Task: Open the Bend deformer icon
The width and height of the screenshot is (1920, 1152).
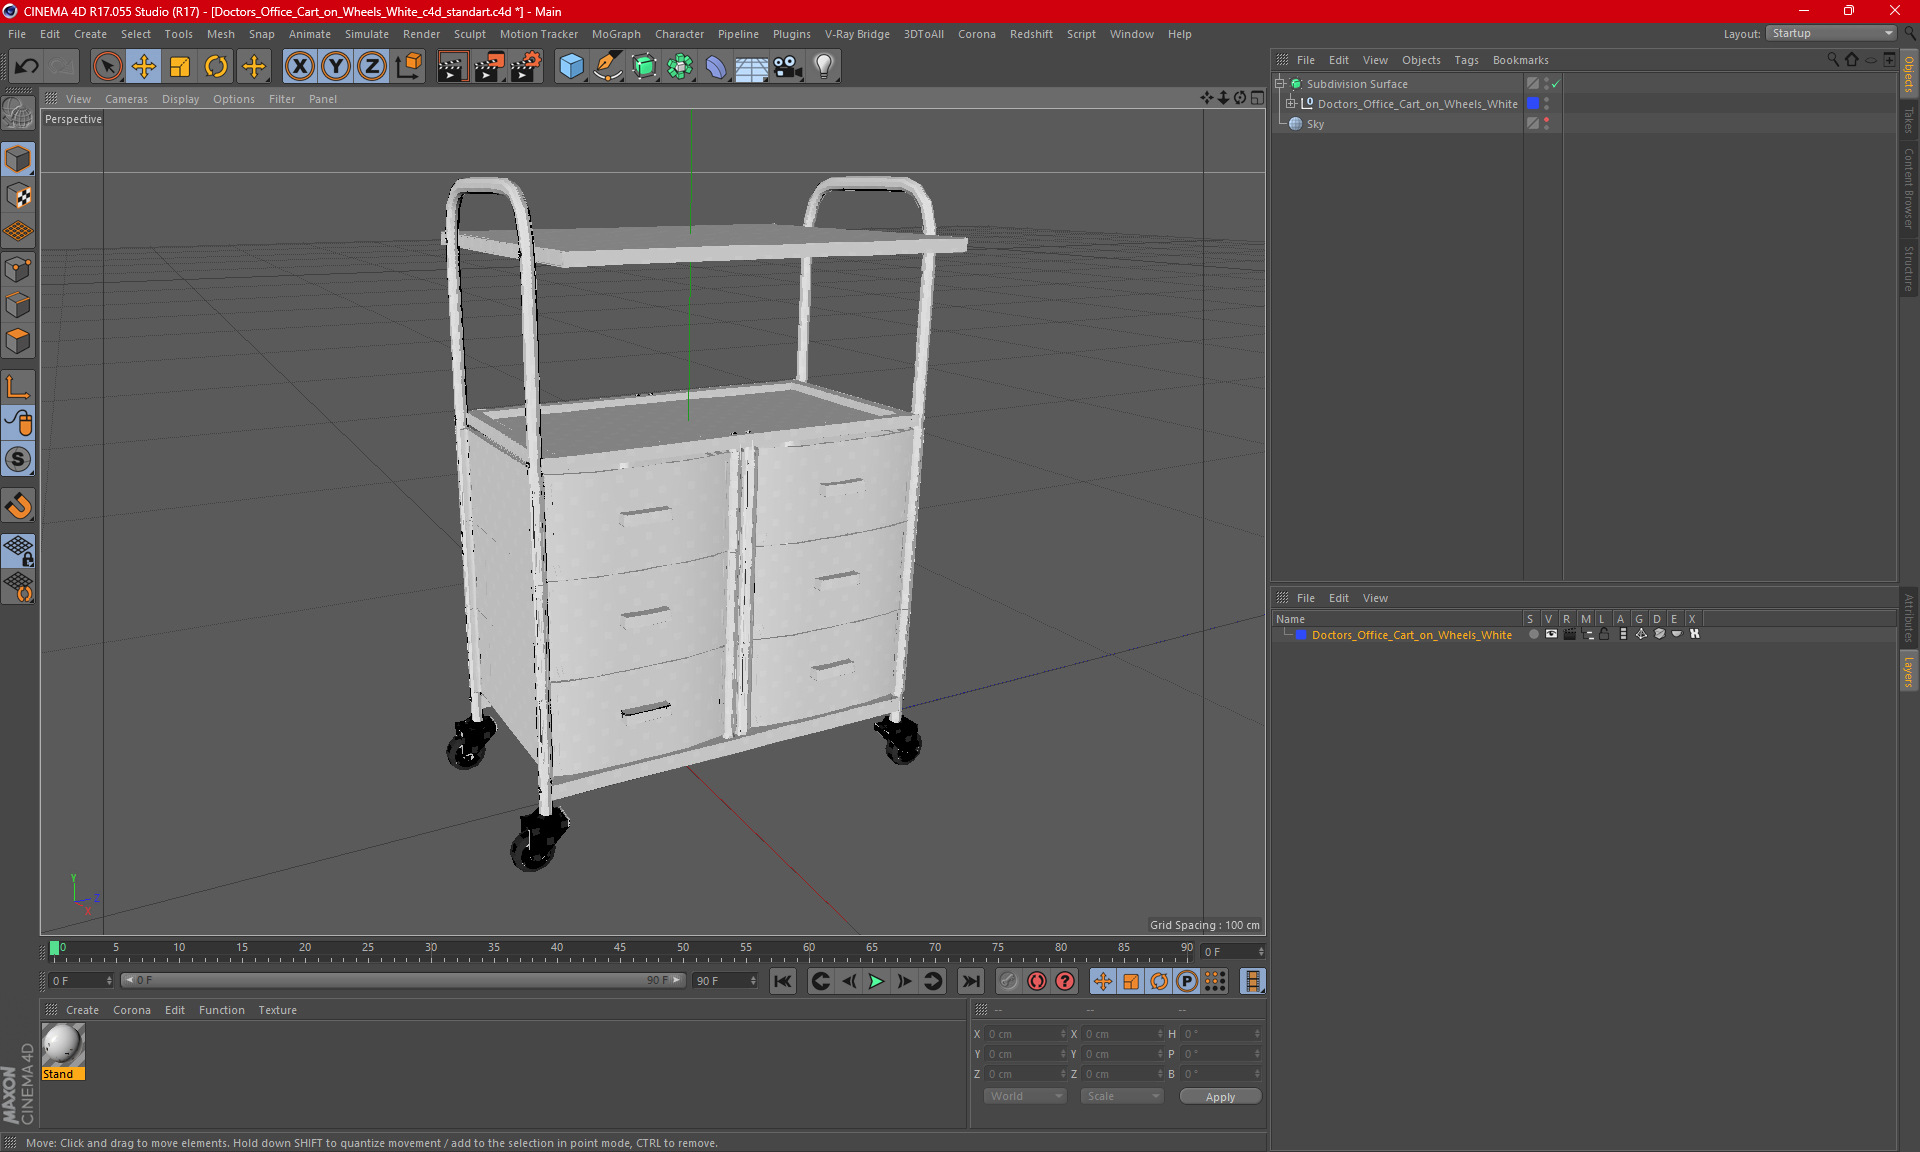Action: pos(716,66)
